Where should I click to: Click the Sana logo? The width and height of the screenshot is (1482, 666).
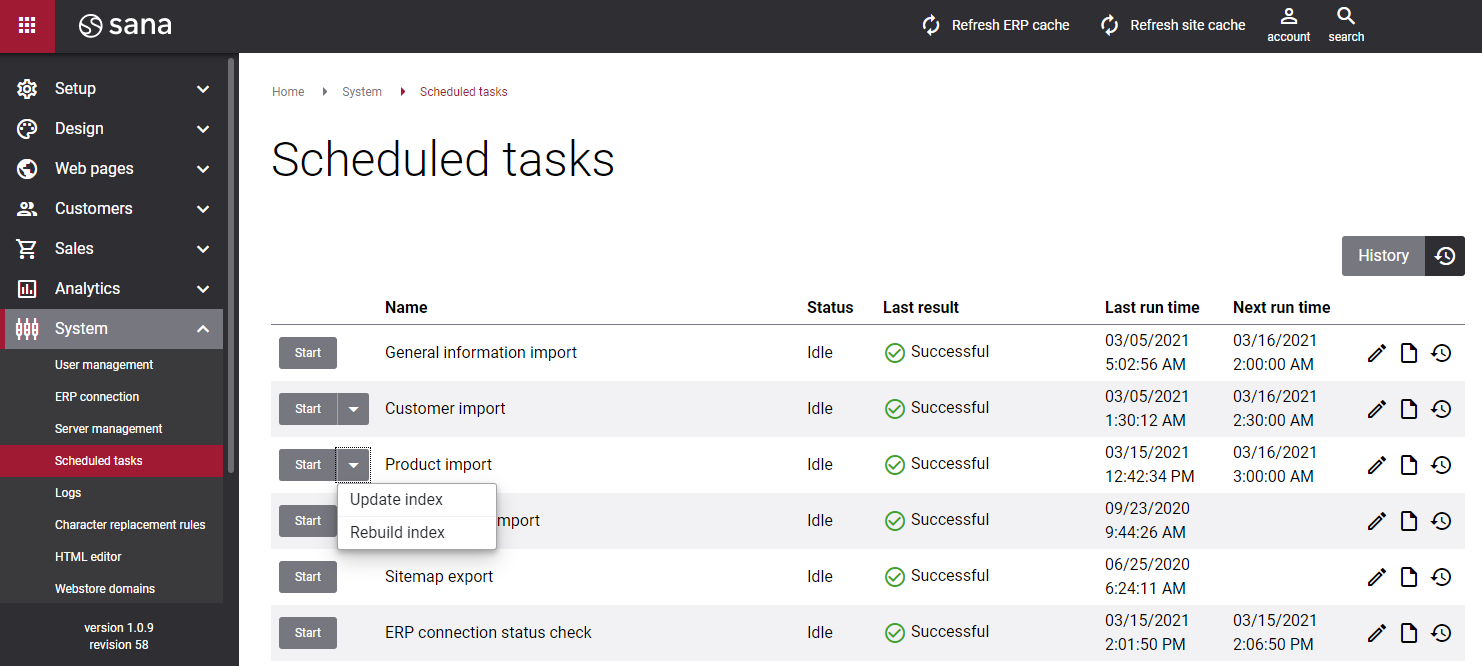(x=126, y=26)
